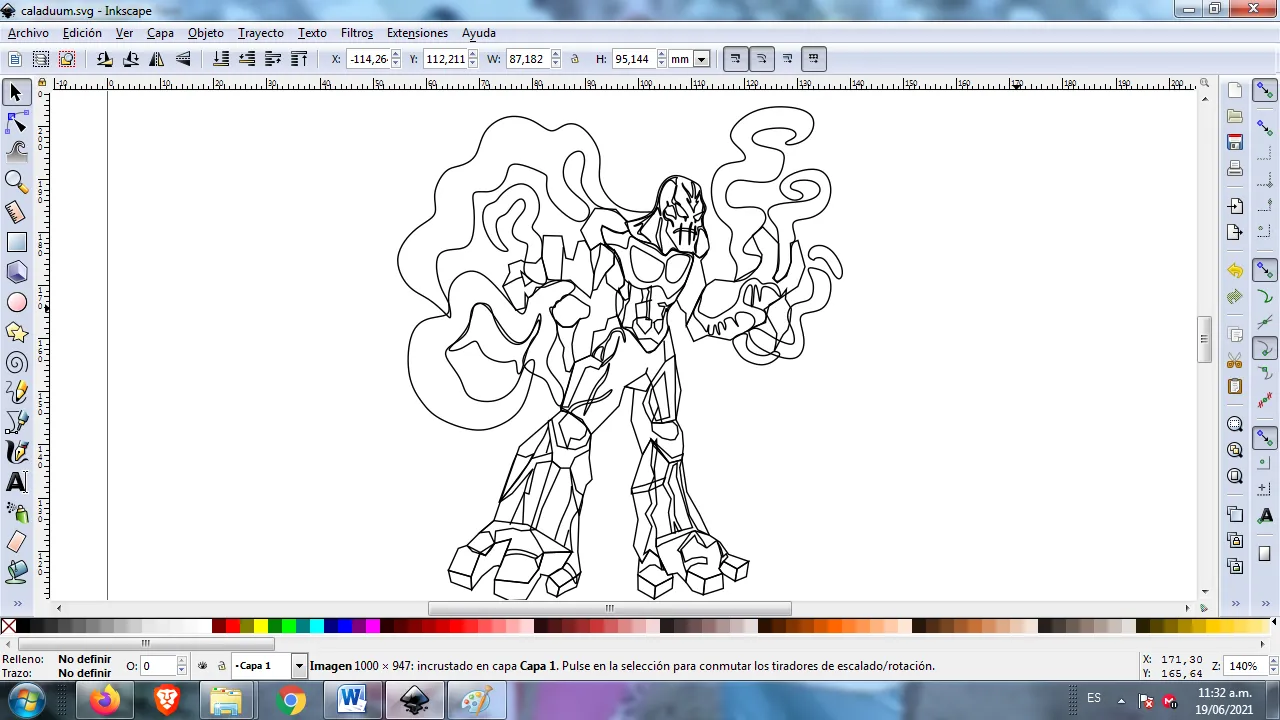The width and height of the screenshot is (1280, 720).
Task: Flip selection horizontally
Action: point(157,59)
